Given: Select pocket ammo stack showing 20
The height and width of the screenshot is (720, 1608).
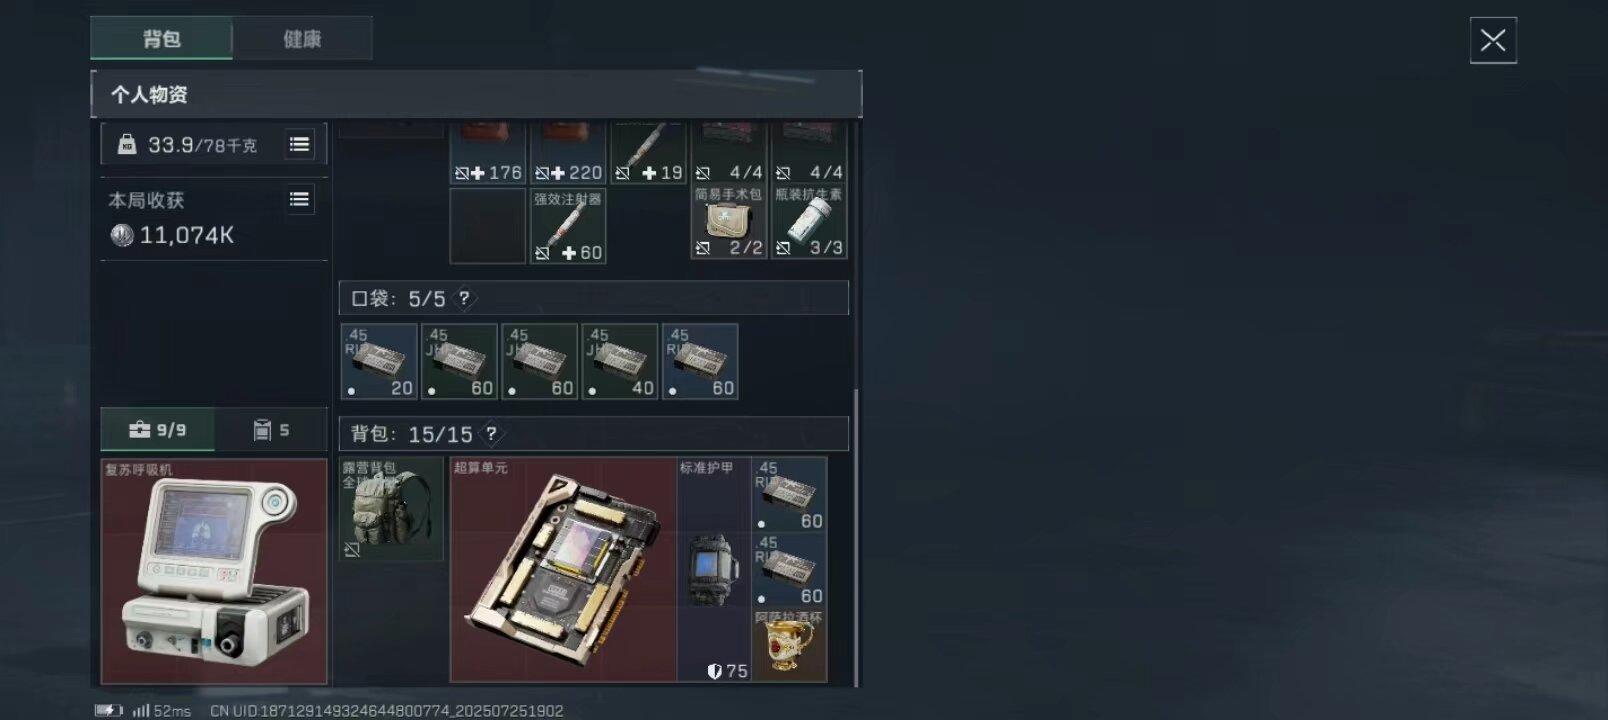Looking at the screenshot, I should pos(379,361).
